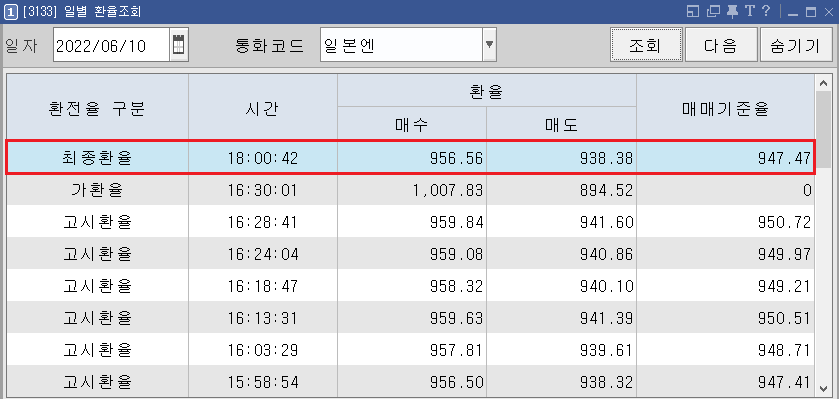Click the 941.60 sell rate cell
839x399 pixels.
(561, 221)
